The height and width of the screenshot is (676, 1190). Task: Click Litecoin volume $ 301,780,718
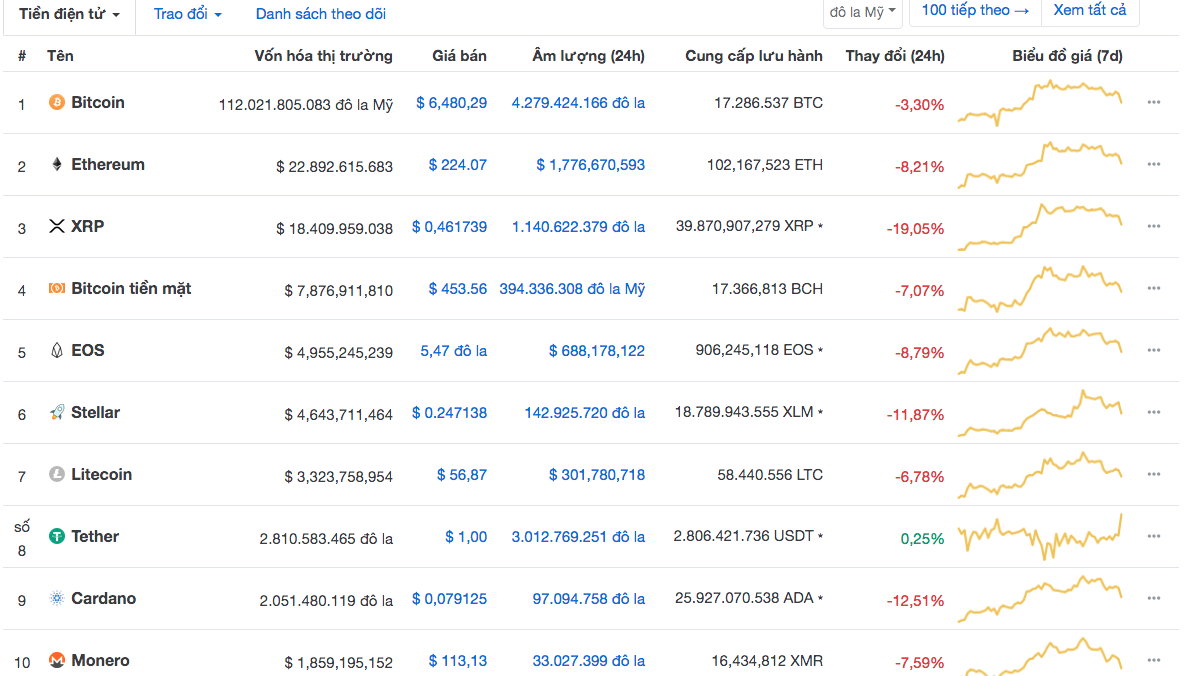click(597, 475)
